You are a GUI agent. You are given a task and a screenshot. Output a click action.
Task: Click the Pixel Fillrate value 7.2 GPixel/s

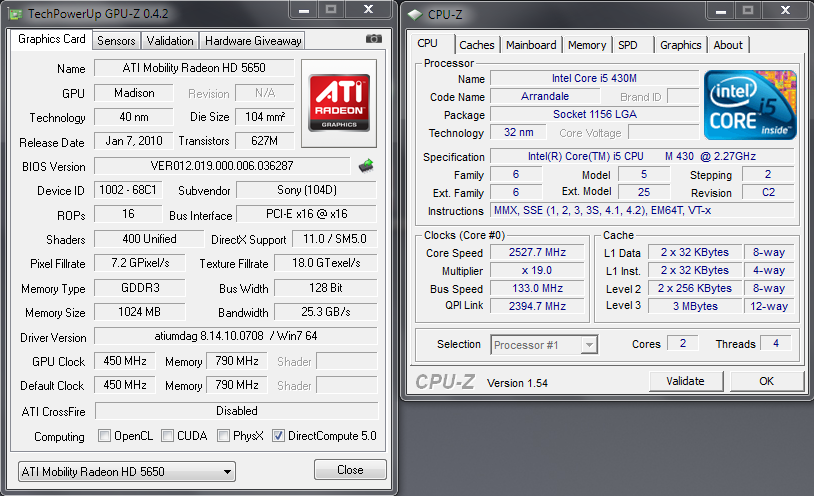coord(140,263)
